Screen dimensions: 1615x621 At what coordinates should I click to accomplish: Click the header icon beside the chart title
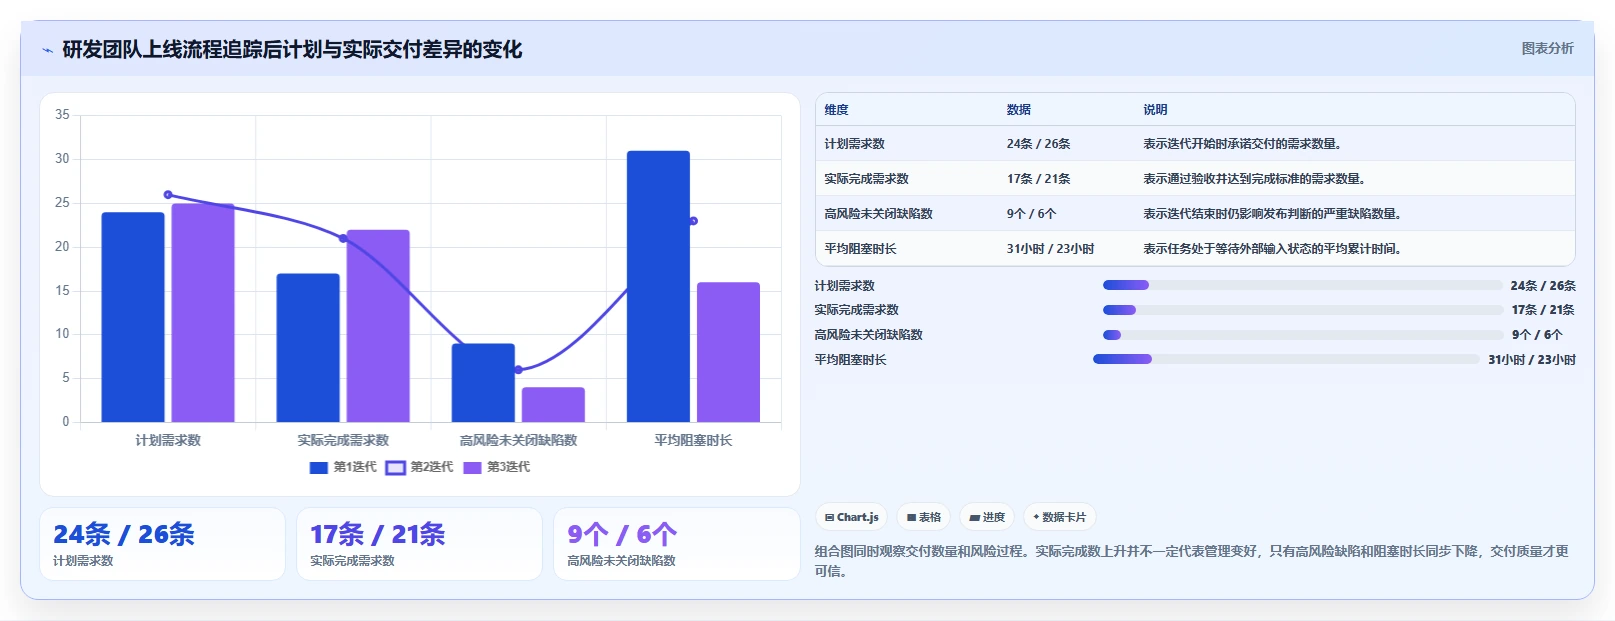(x=47, y=50)
